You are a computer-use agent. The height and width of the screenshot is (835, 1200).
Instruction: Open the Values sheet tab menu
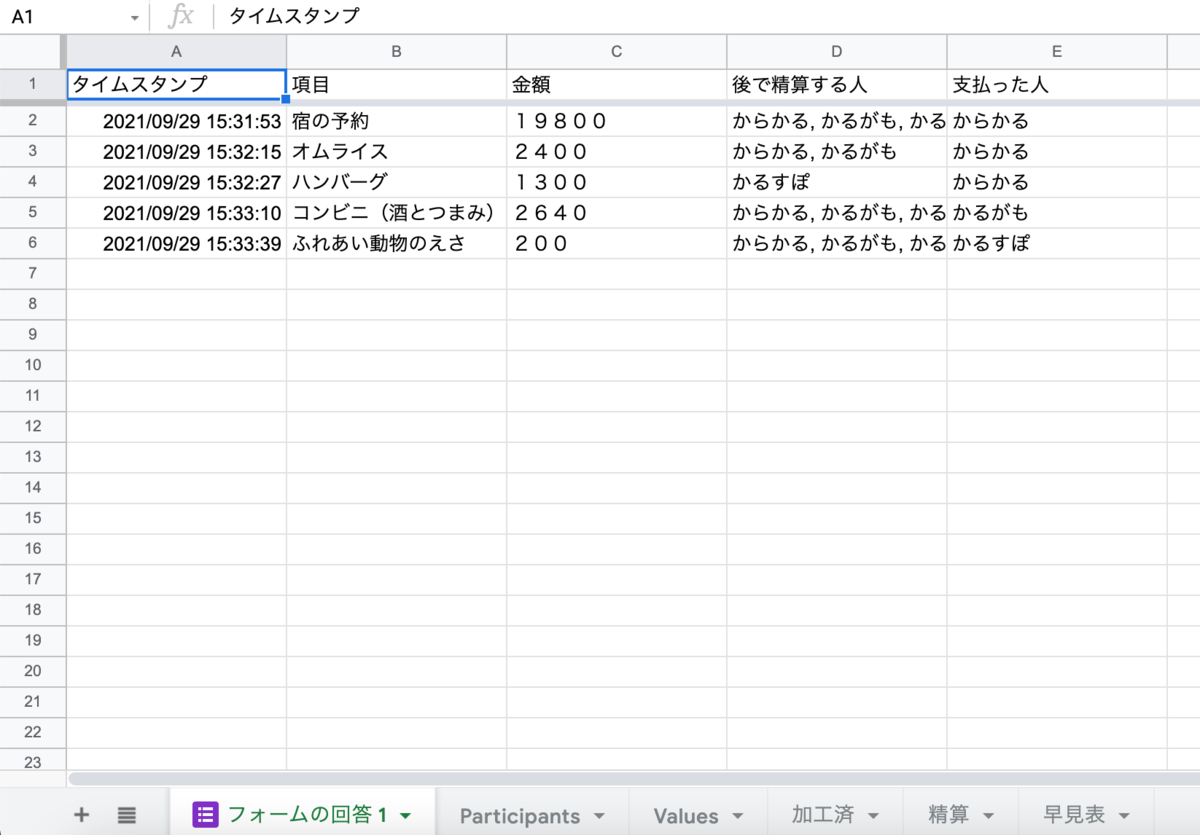(737, 816)
